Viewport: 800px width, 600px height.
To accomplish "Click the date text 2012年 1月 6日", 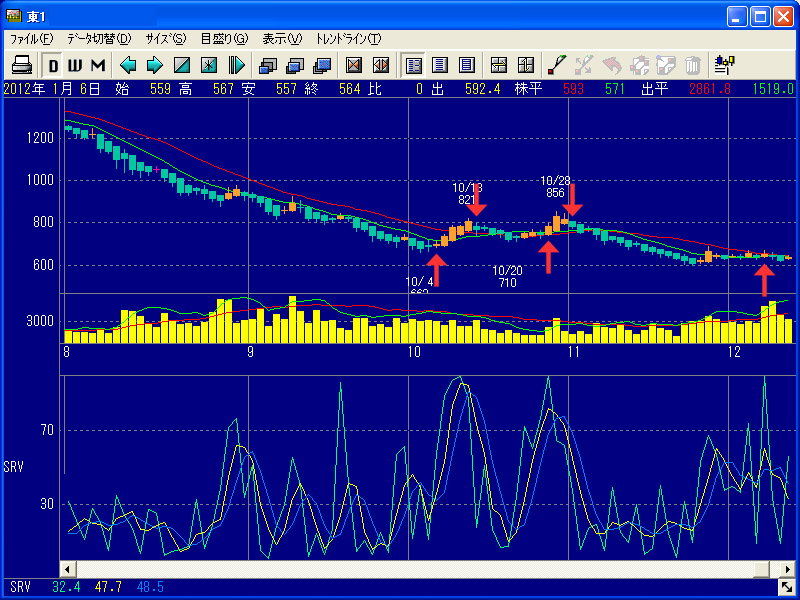I will click(52, 89).
